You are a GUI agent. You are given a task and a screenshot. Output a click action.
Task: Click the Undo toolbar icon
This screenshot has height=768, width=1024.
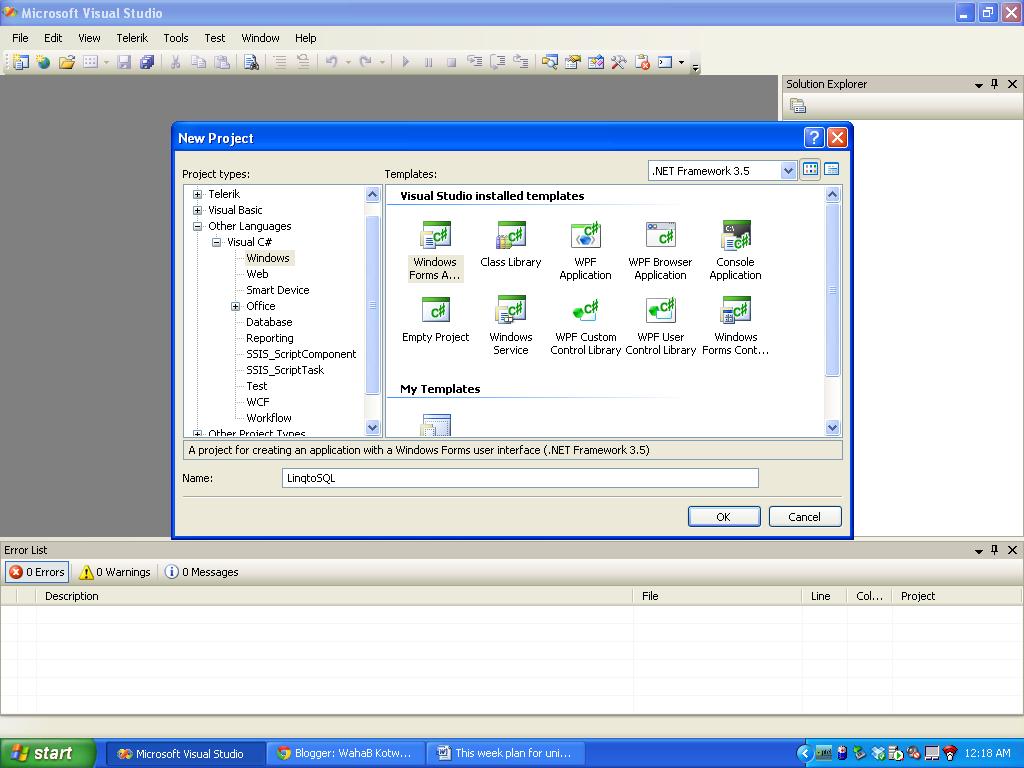(x=330, y=62)
